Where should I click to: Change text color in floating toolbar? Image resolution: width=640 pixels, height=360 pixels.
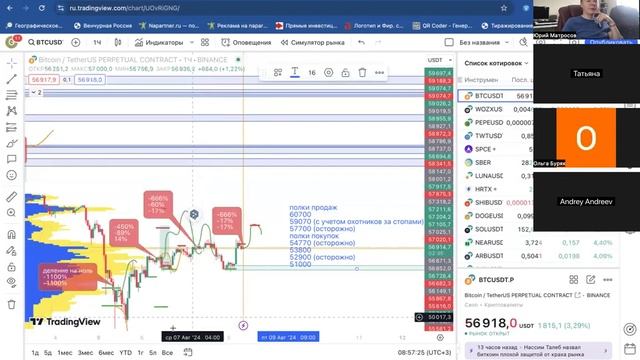click(295, 73)
